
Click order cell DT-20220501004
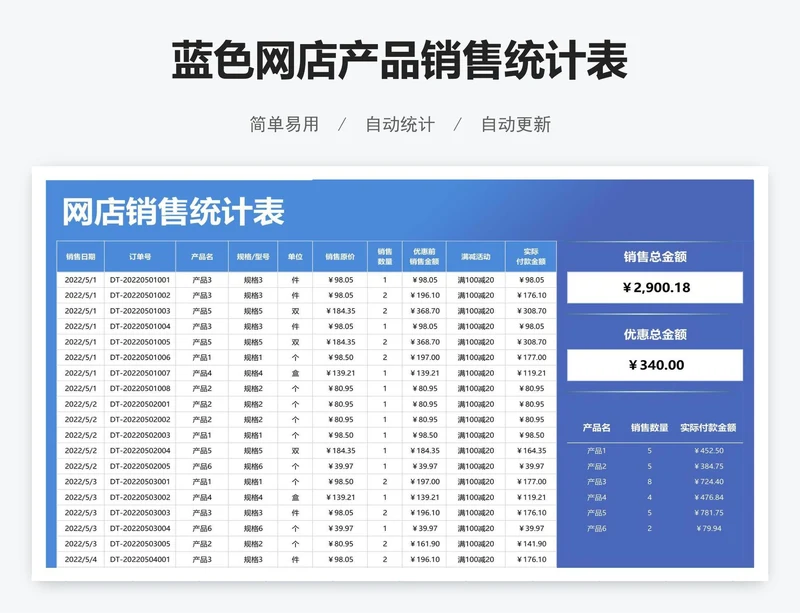pos(140,326)
